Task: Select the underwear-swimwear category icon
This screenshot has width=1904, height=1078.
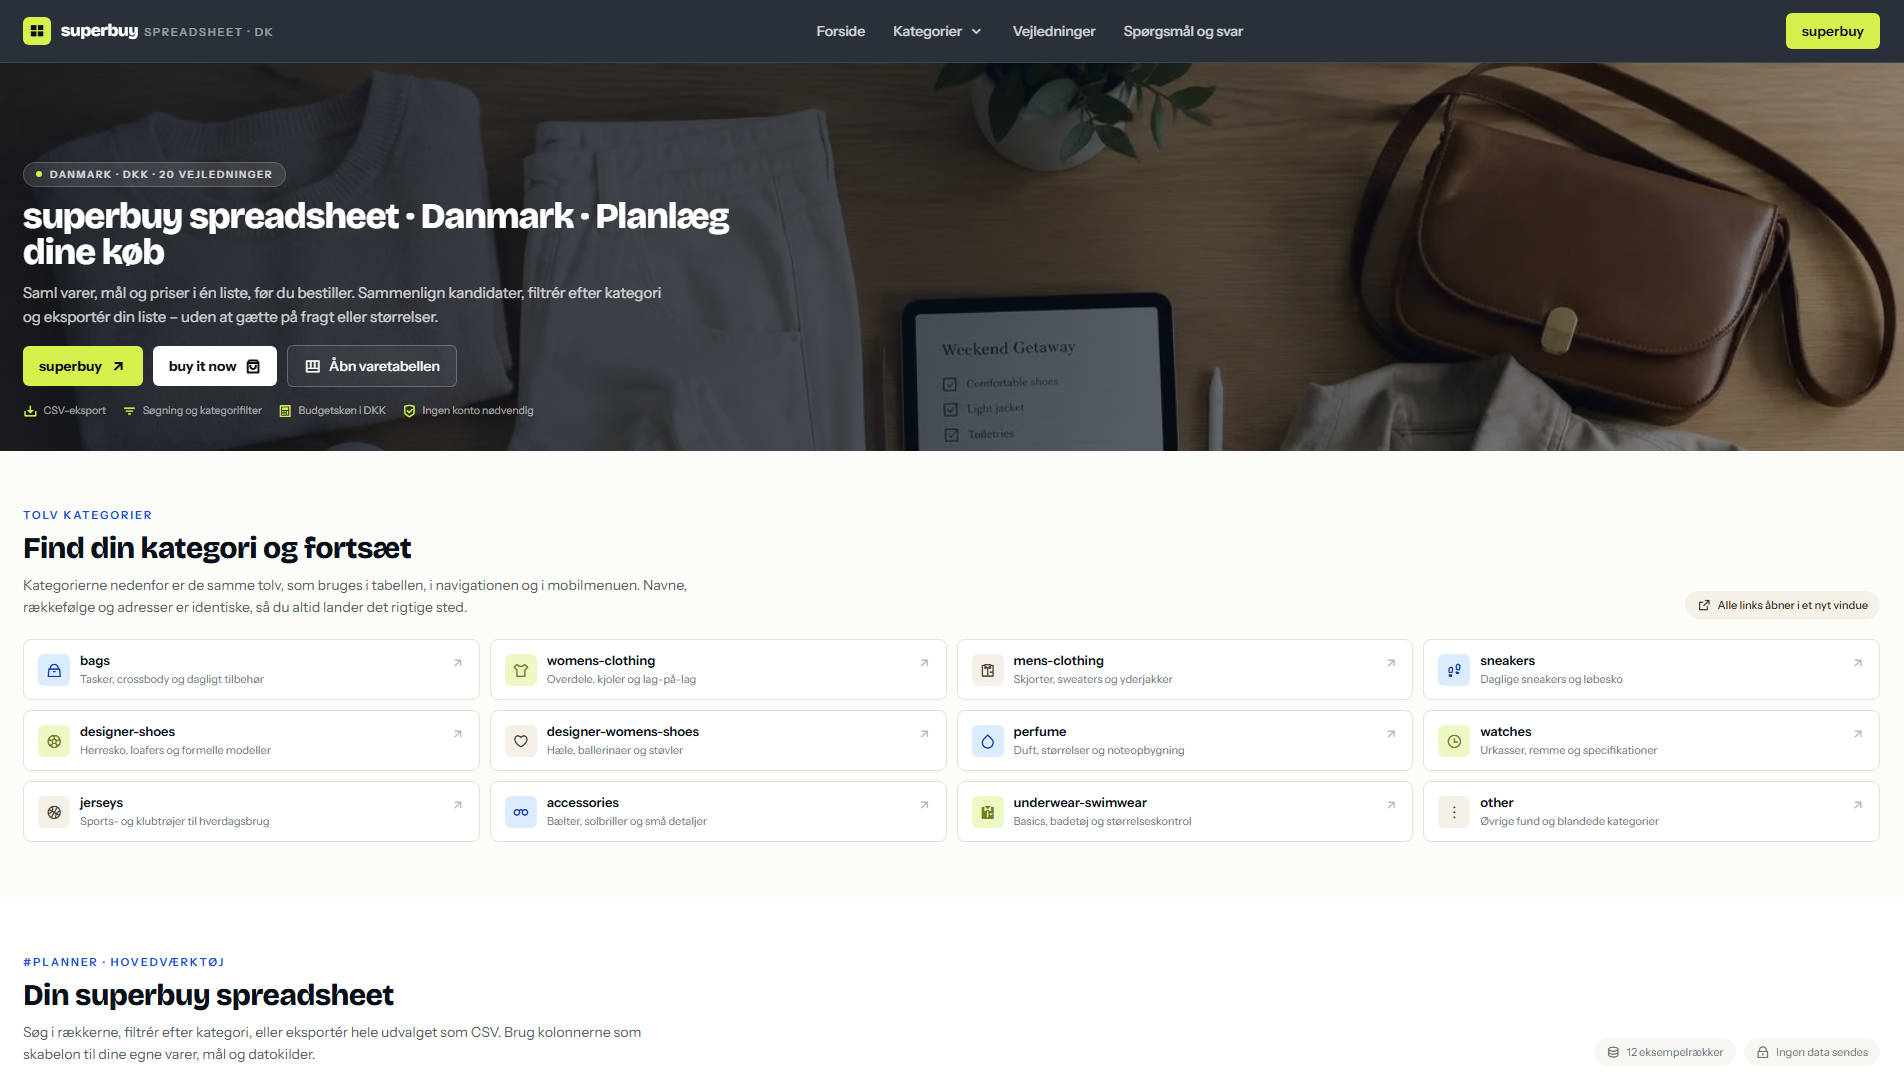Action: [988, 812]
